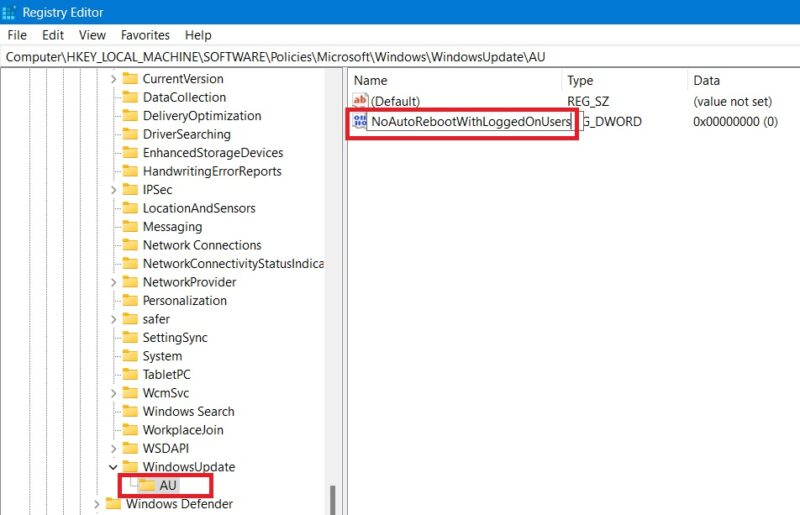Click the REG_SZ type cell
Screen dimensions: 800x515
pyautogui.click(x=588, y=101)
